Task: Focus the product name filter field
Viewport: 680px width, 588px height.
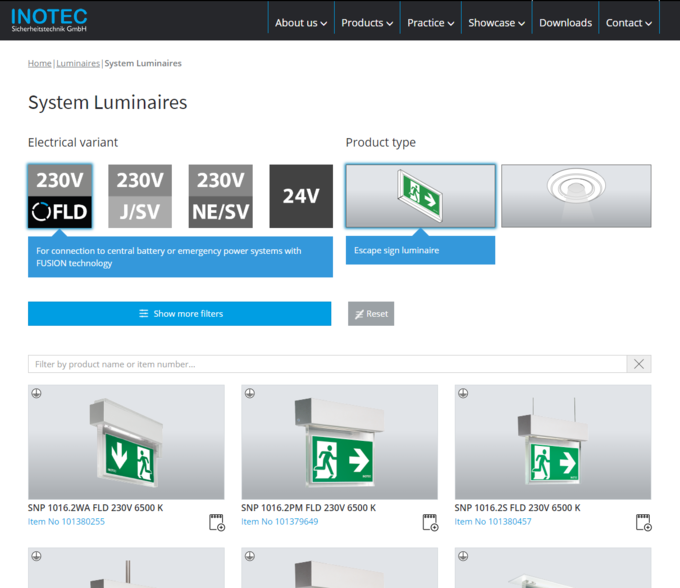Action: [327, 364]
